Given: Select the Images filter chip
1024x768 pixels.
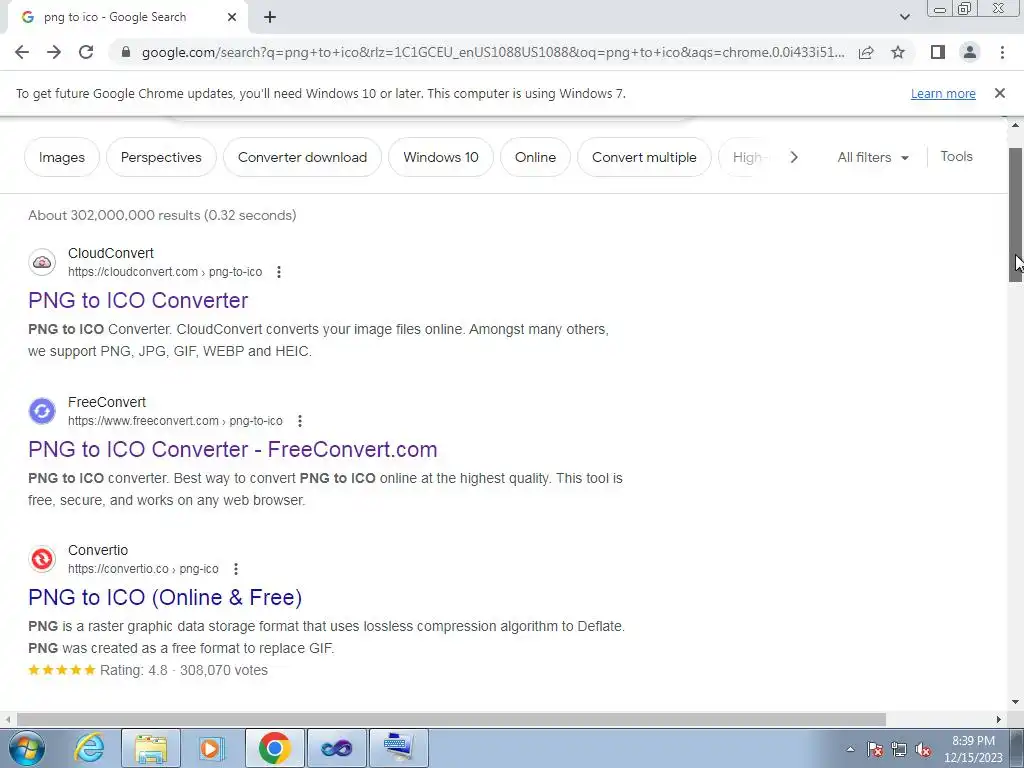Looking at the screenshot, I should click(x=62, y=157).
